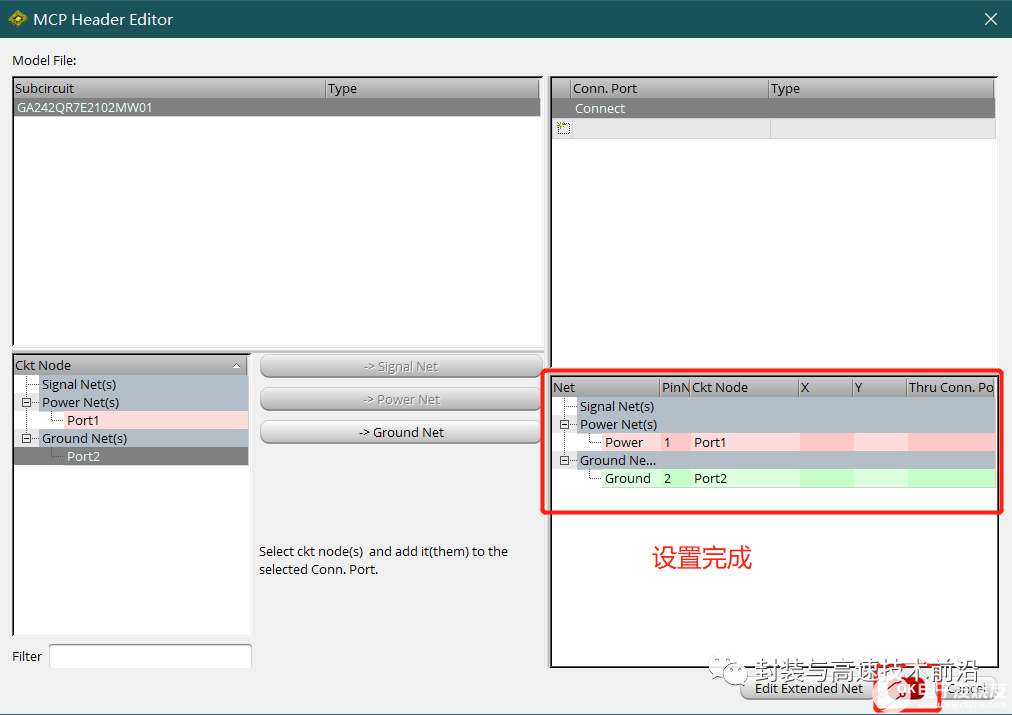1012x715 pixels.
Task: Close the MCP Header Editor dialog
Action: 991,19
